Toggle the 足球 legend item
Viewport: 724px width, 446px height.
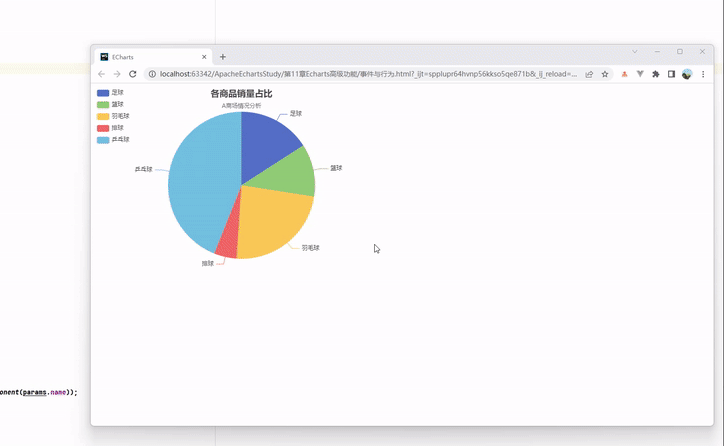tap(110, 92)
